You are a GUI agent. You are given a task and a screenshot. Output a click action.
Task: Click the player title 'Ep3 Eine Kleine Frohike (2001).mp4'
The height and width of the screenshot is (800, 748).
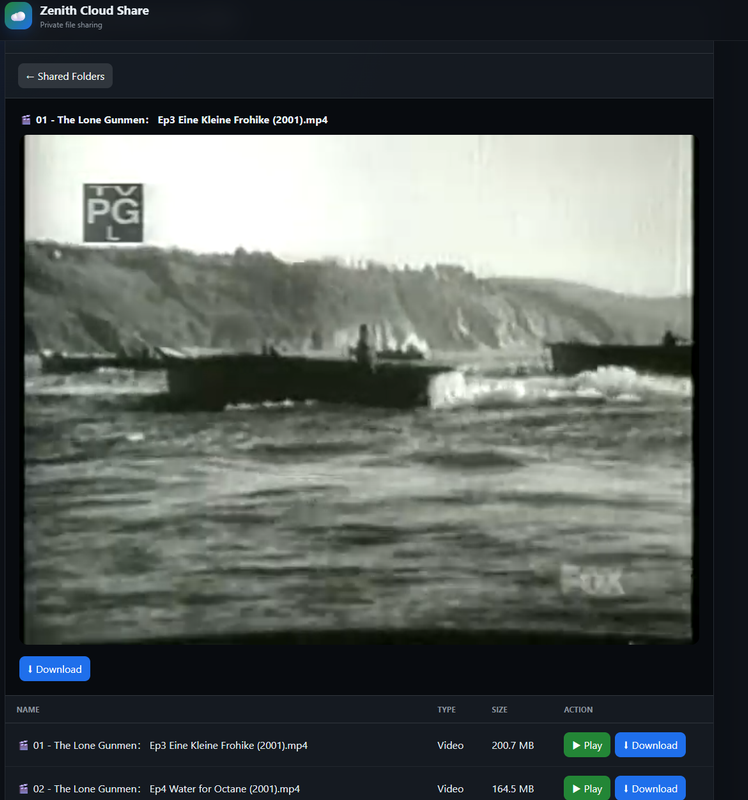click(242, 120)
